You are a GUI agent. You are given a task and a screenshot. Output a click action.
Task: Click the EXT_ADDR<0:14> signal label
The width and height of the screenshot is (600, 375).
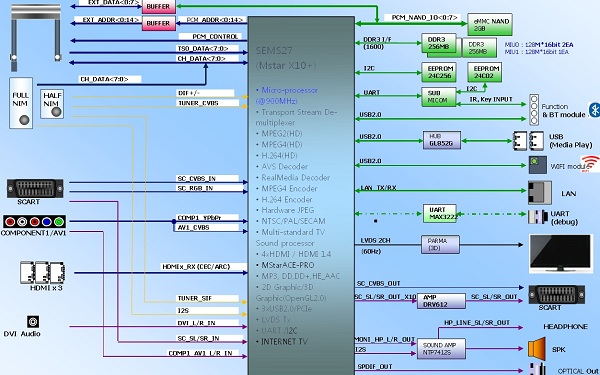[111, 20]
